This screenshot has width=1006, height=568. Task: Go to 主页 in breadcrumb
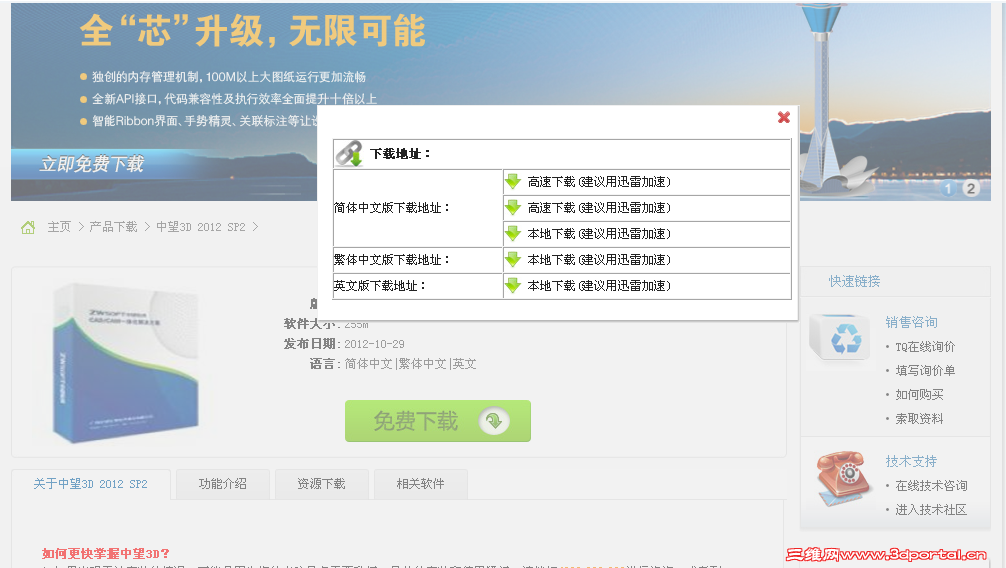[x=59, y=227]
